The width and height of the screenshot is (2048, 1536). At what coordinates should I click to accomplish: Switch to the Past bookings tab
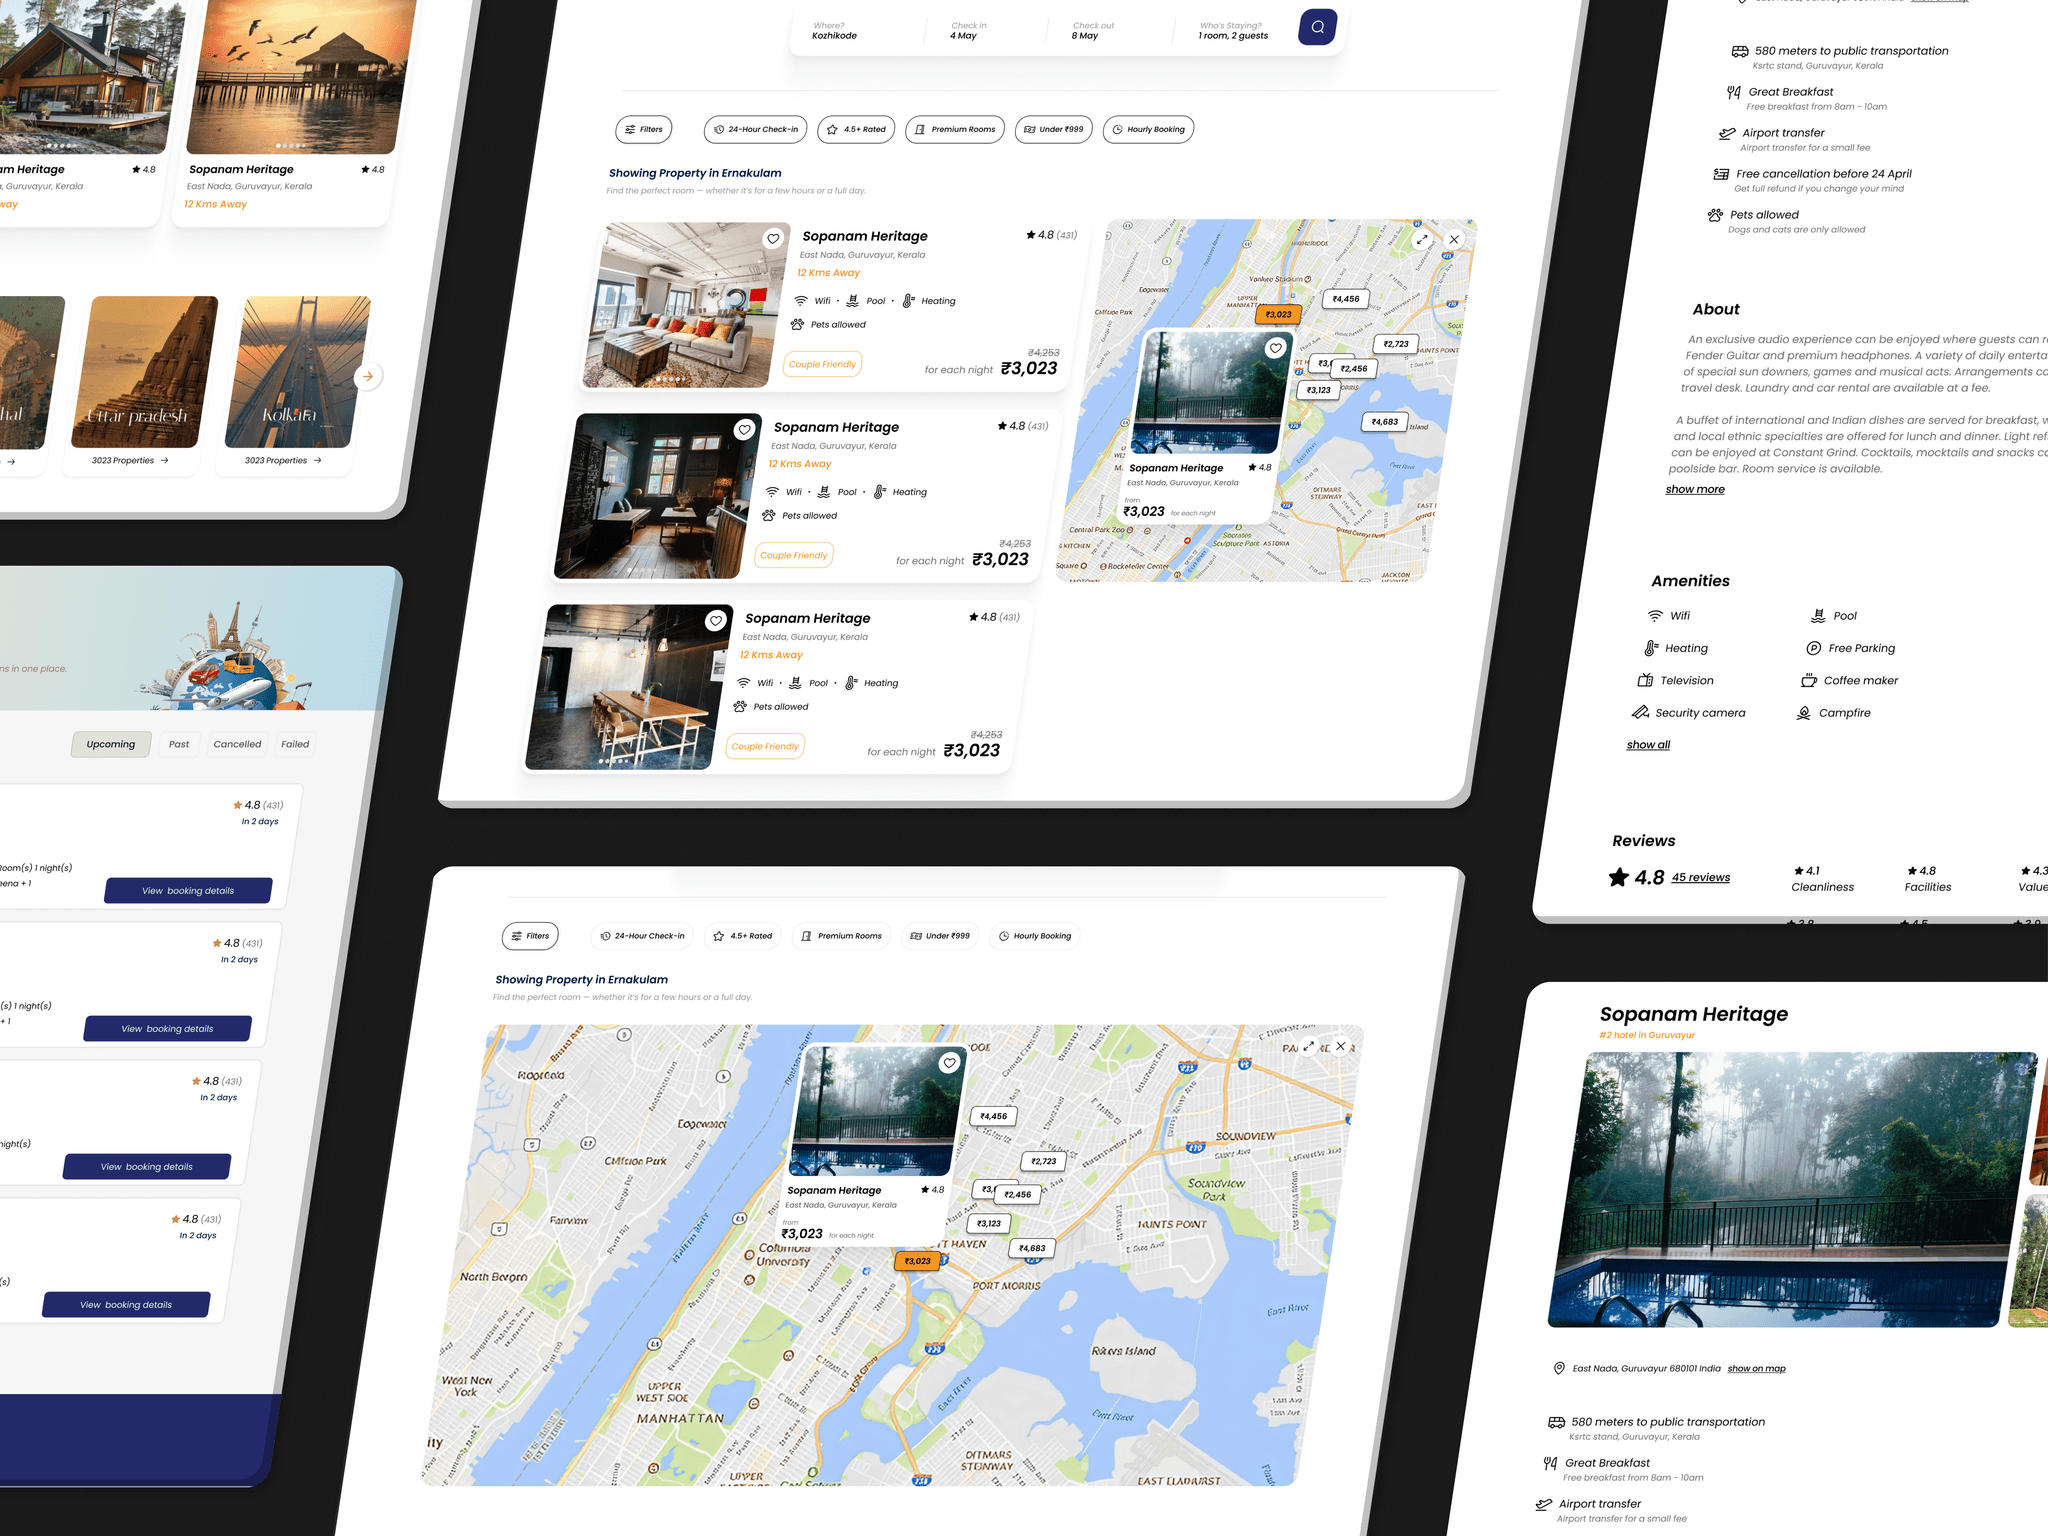pos(179,744)
